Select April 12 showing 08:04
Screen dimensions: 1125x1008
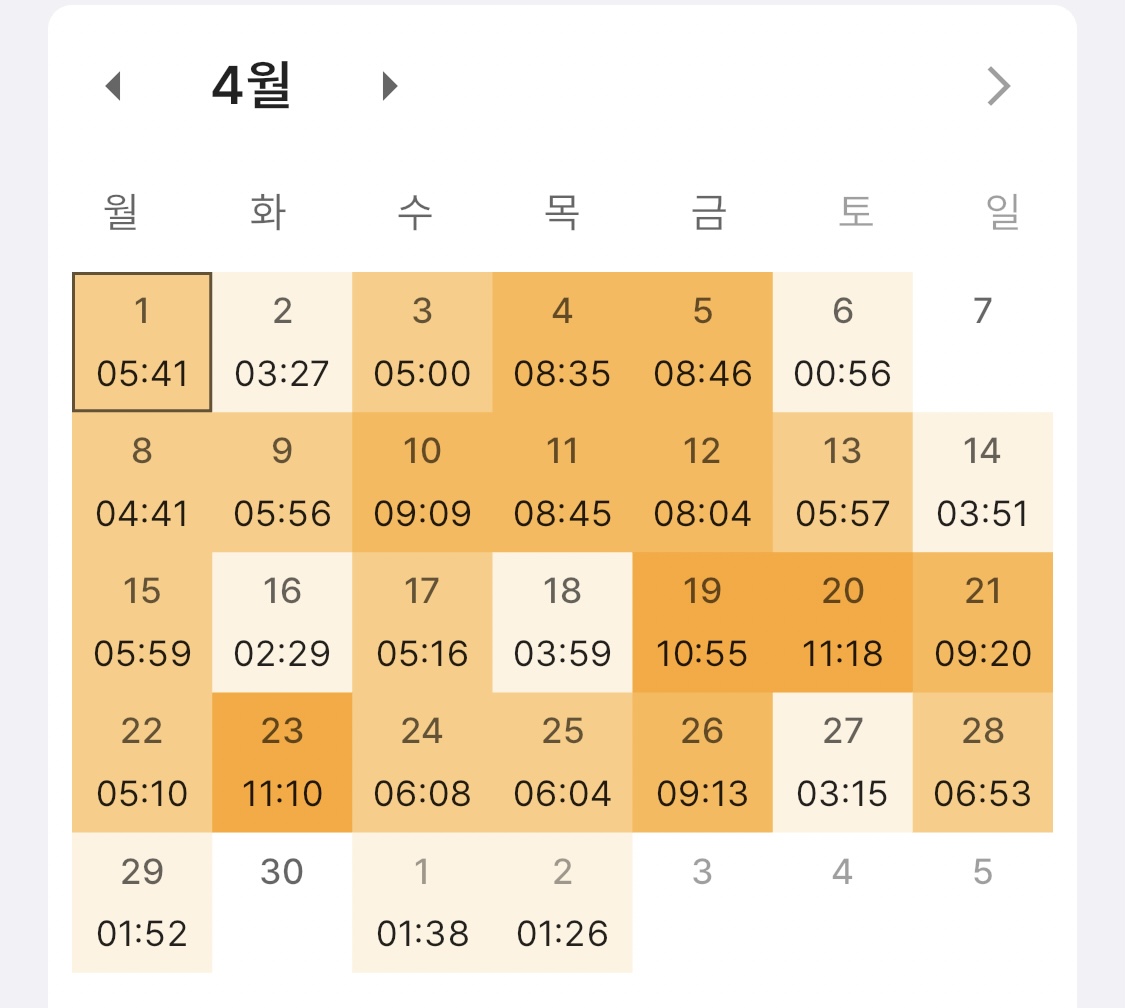click(702, 482)
